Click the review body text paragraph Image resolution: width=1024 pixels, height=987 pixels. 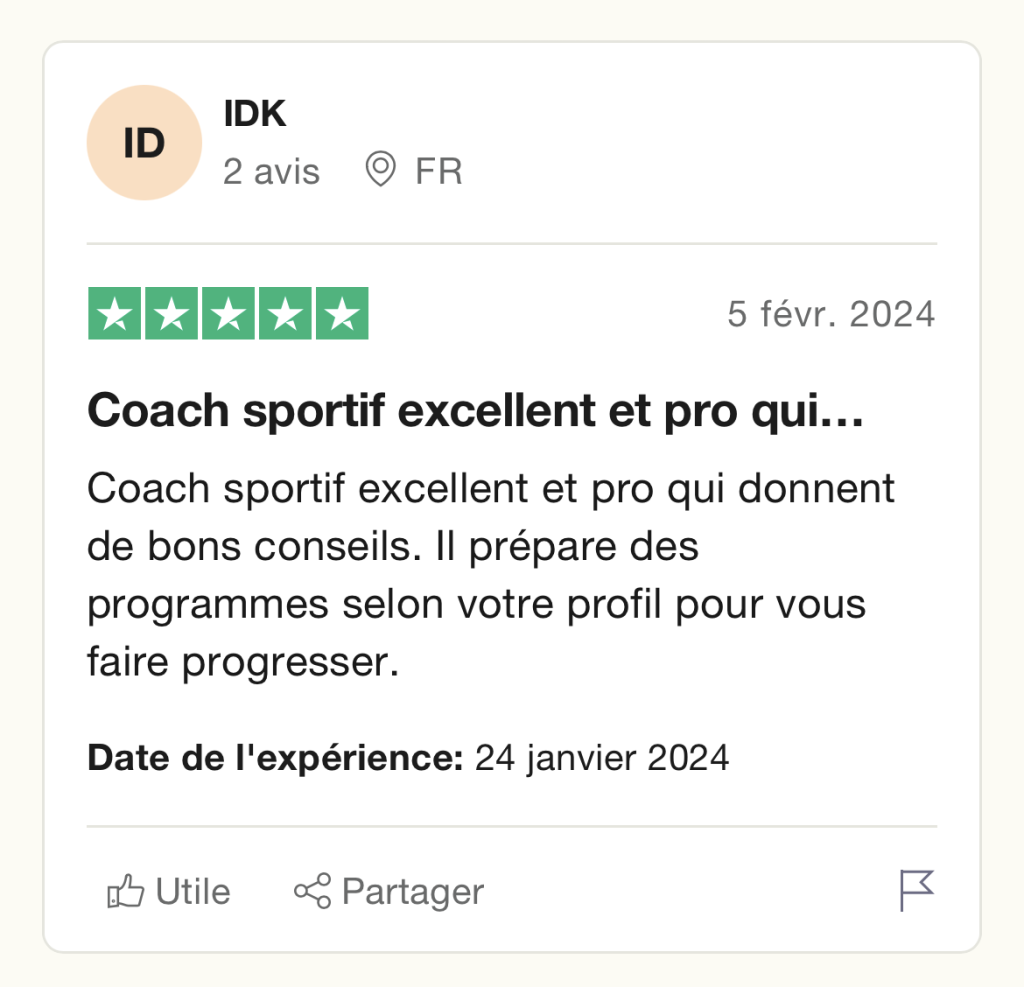[490, 575]
